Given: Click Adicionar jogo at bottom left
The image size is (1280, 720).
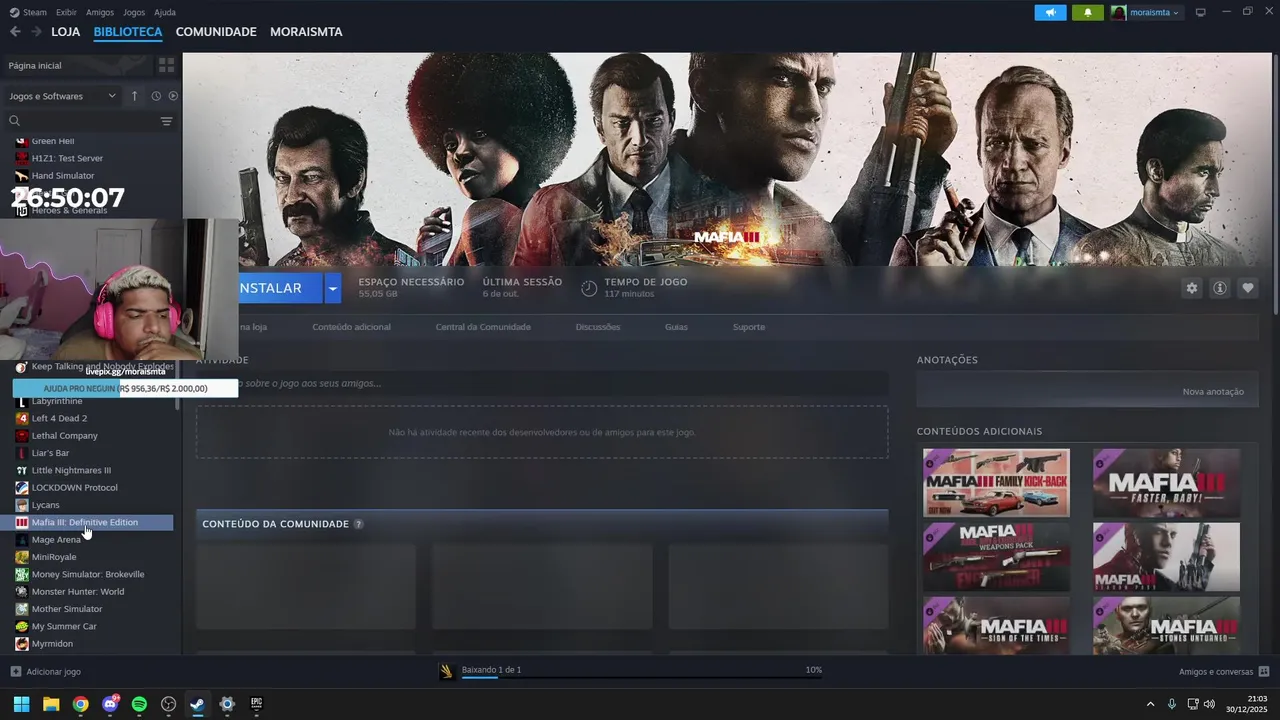Looking at the screenshot, I should [x=45, y=672].
